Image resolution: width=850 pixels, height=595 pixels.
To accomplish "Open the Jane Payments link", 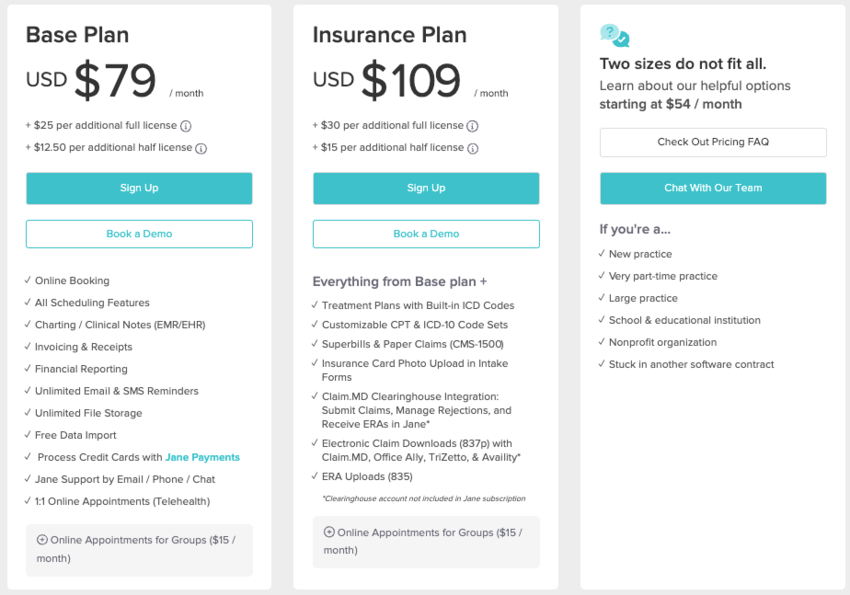I will tap(203, 457).
